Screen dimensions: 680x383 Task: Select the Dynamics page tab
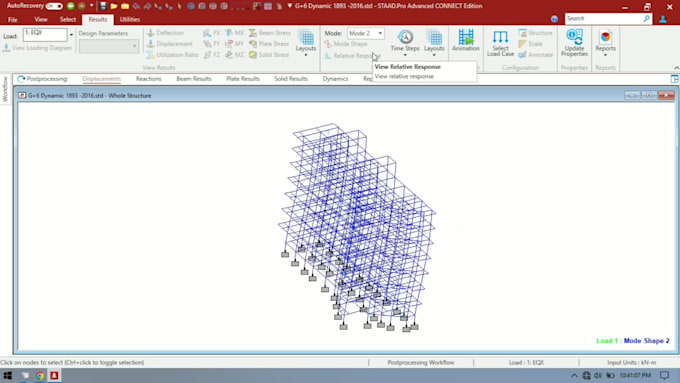(x=335, y=79)
